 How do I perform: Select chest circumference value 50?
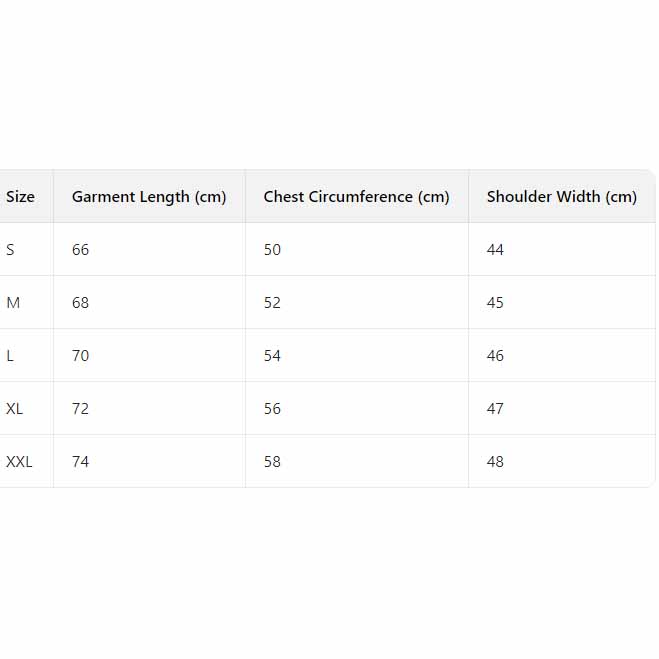[273, 250]
